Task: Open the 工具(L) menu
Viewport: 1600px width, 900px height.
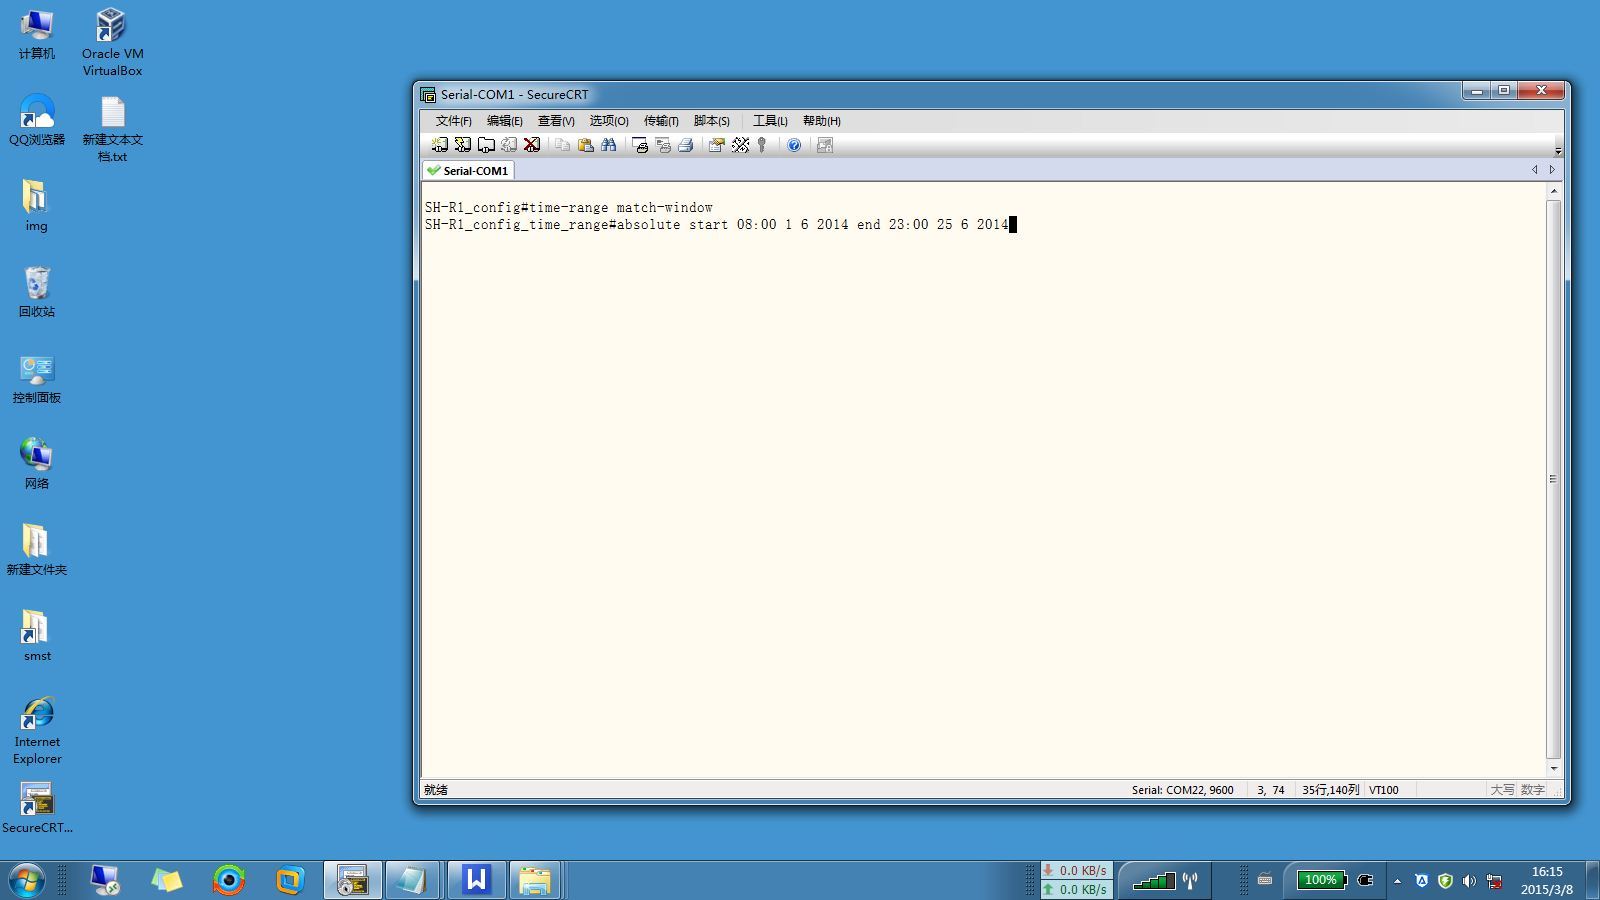Action: 770,121
